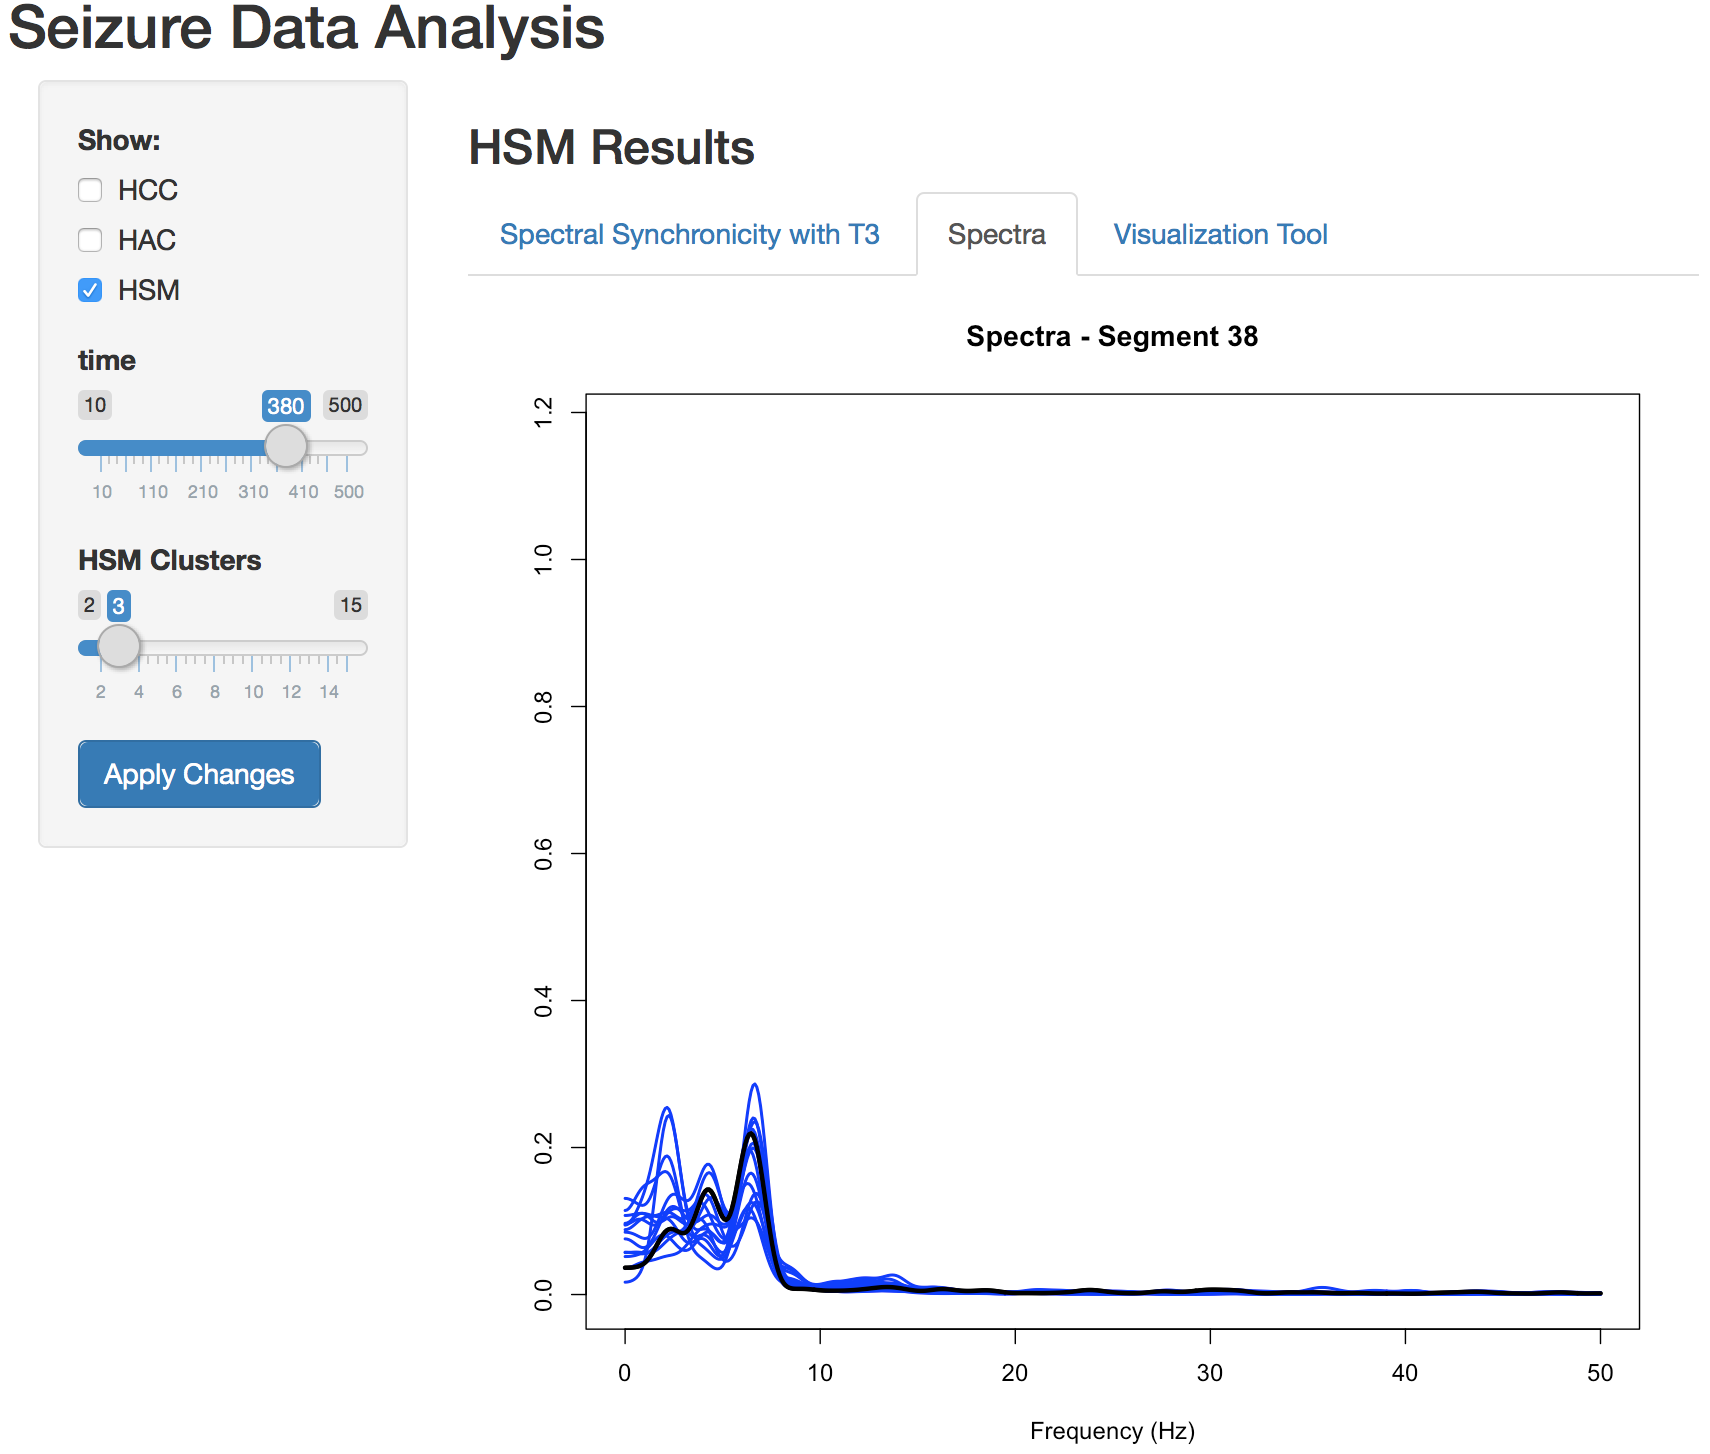Viewport: 1710px width, 1454px height.
Task: Click the 110 tick label on time slider
Action: tap(153, 492)
